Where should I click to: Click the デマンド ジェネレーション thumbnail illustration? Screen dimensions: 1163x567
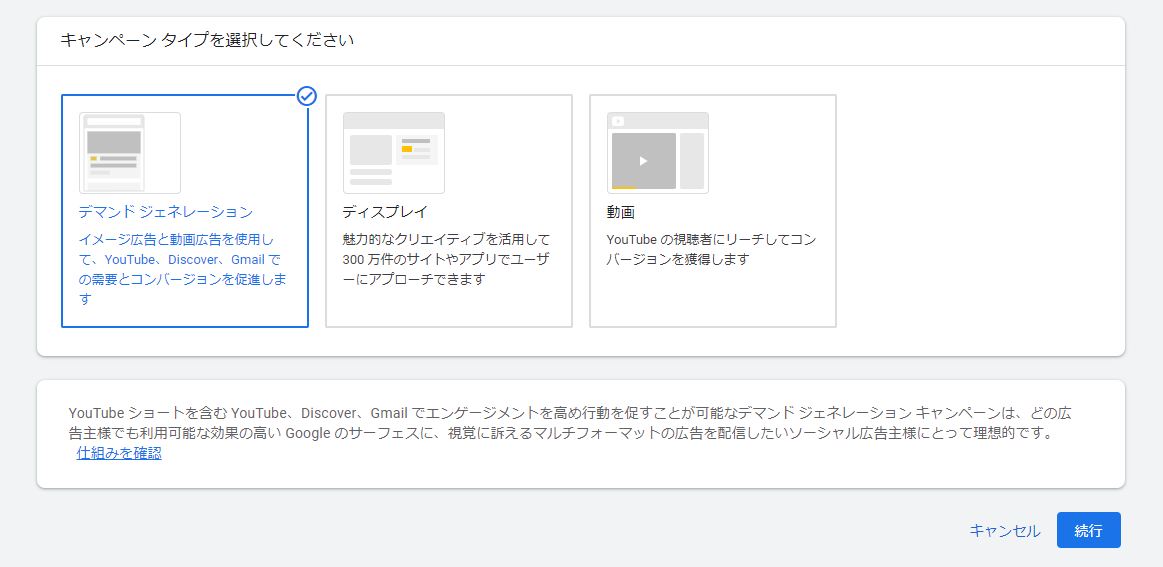[x=130, y=153]
